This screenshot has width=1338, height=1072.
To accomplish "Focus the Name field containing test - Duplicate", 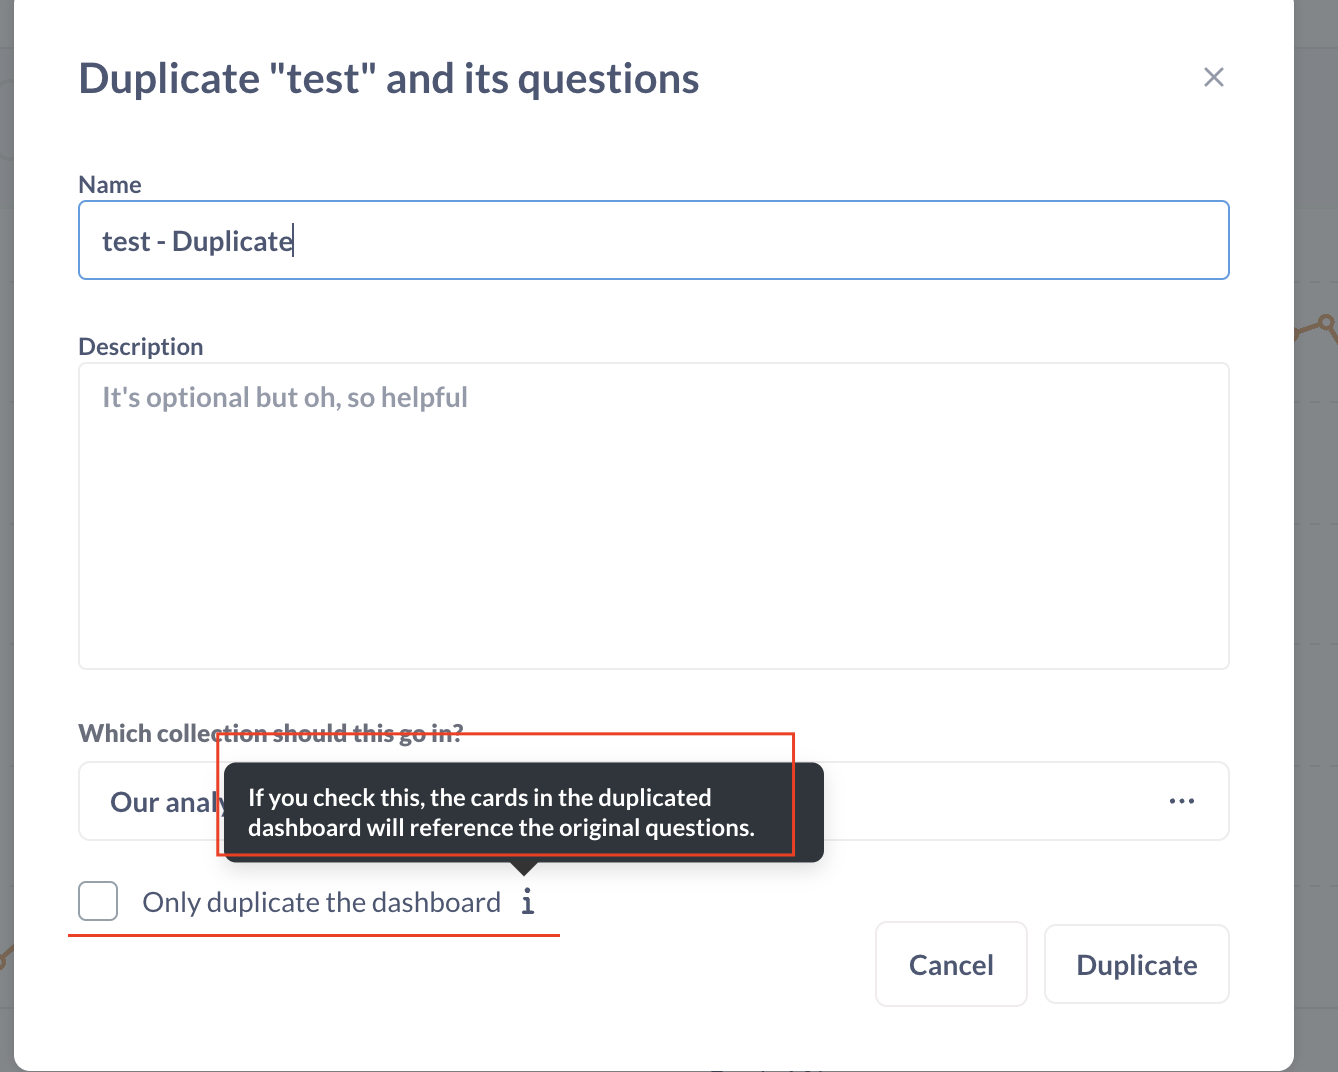I will [654, 240].
